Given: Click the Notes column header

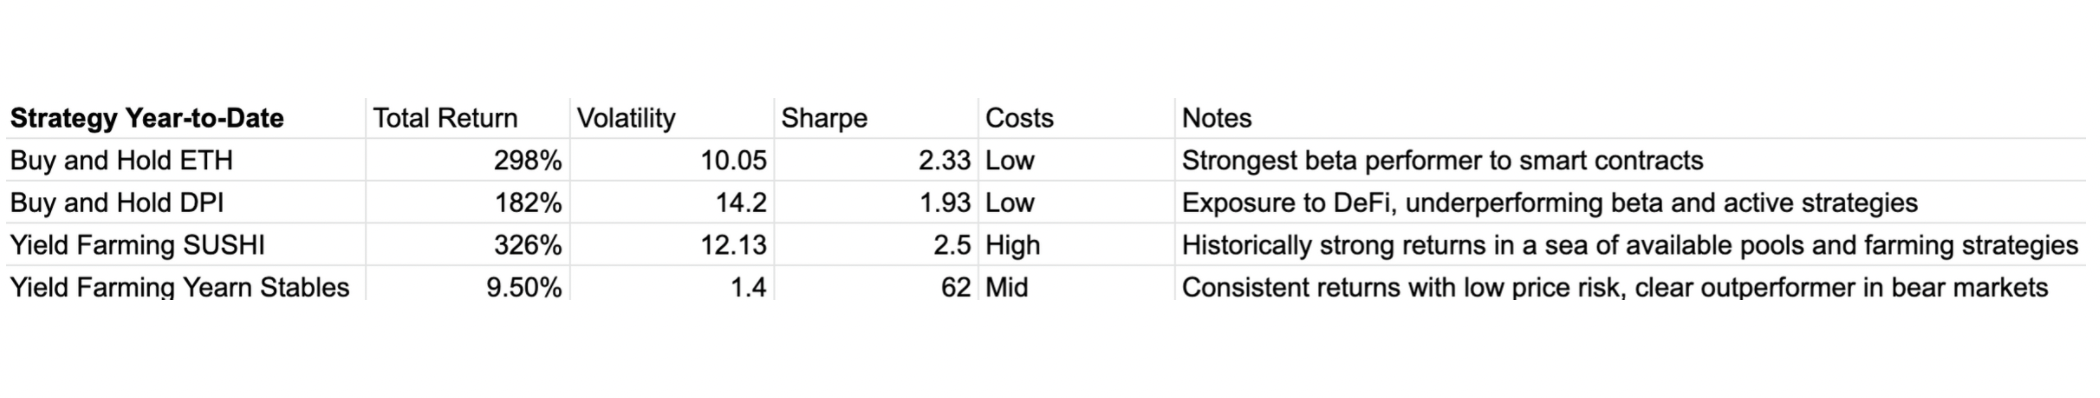Looking at the screenshot, I should coord(1636,118).
